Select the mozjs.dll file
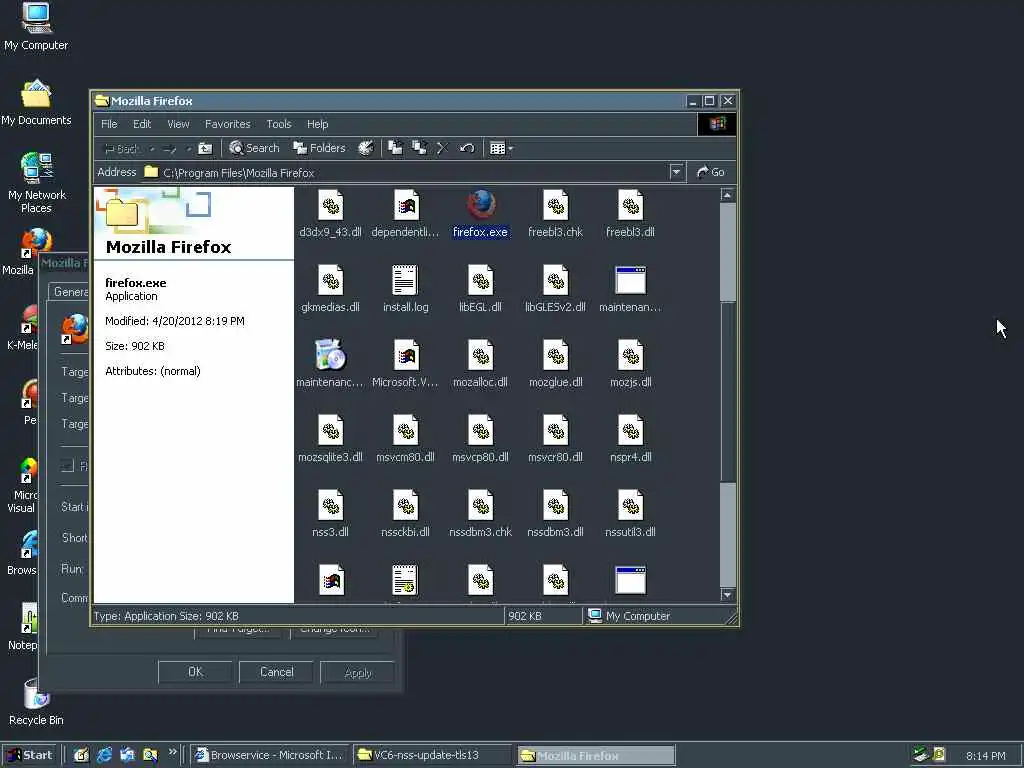The width and height of the screenshot is (1024, 768). click(630, 364)
